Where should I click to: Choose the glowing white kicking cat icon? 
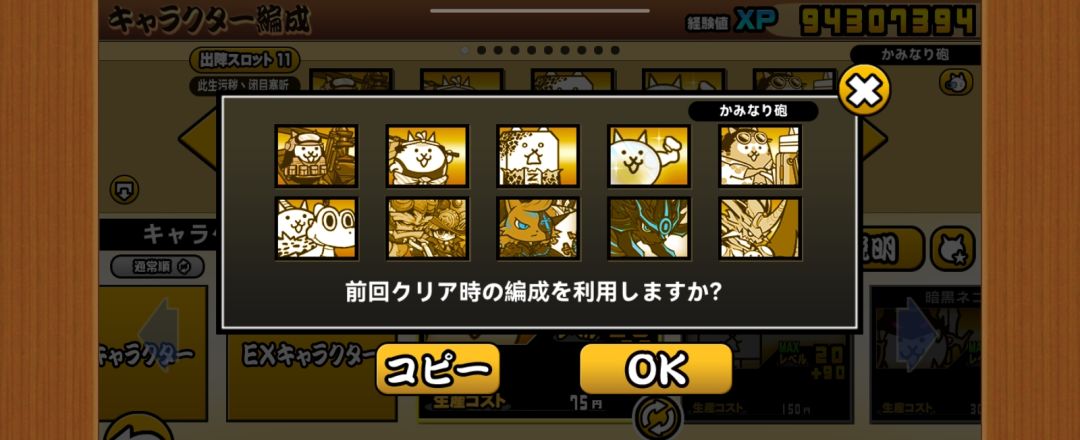click(x=649, y=156)
